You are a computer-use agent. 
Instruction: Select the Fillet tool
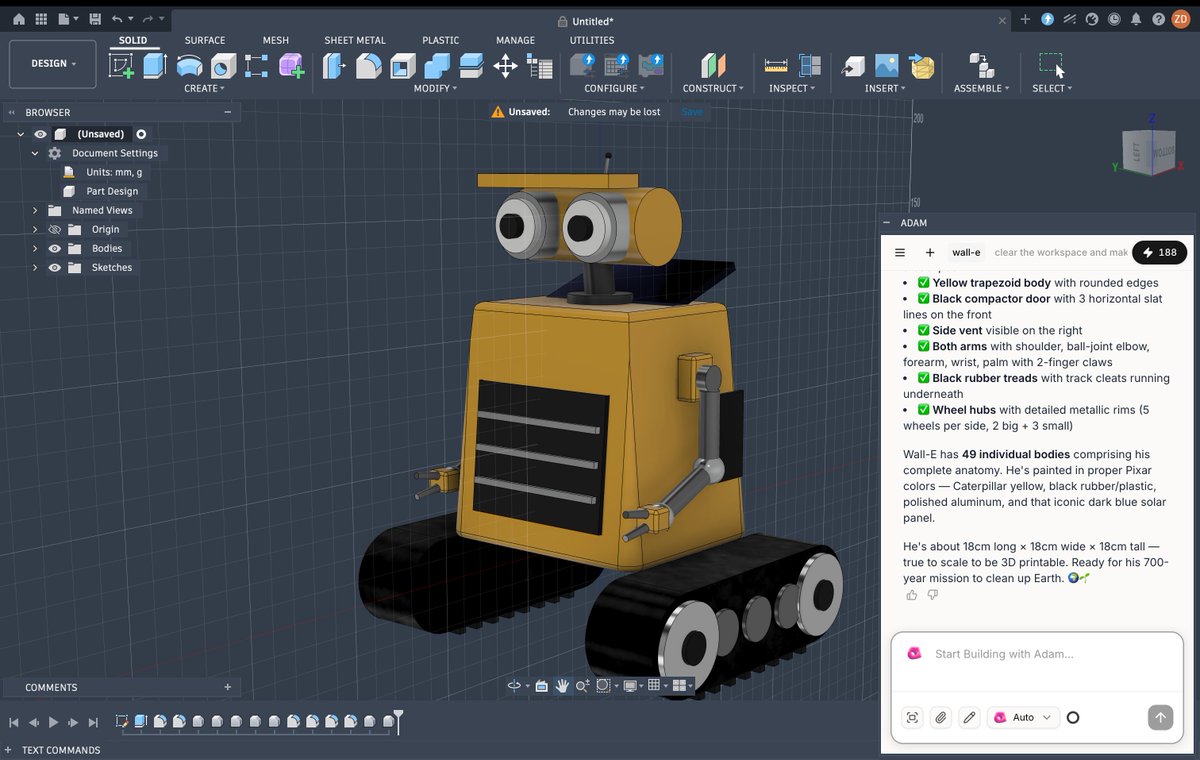pos(369,66)
